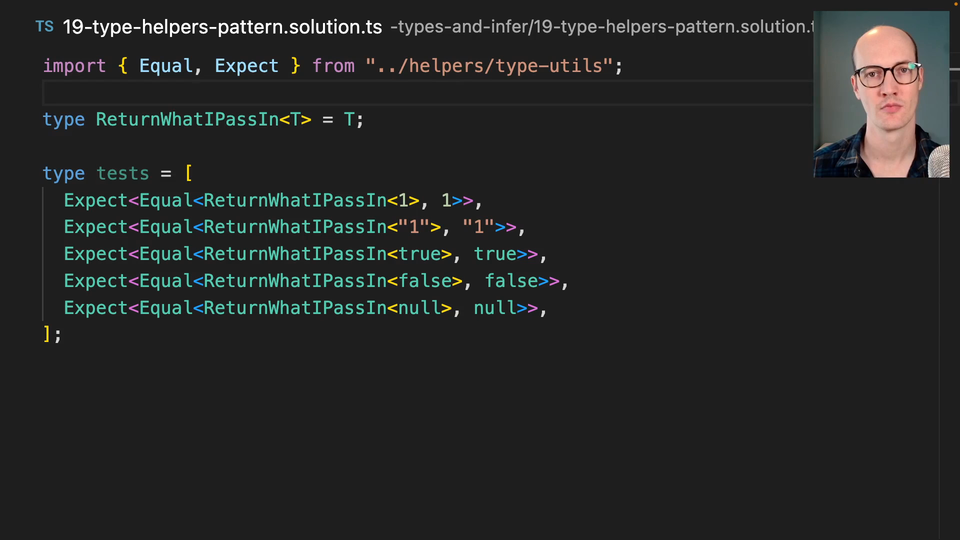
Task: Place cursor on the empty highlighted second line
Action: [x=400, y=93]
